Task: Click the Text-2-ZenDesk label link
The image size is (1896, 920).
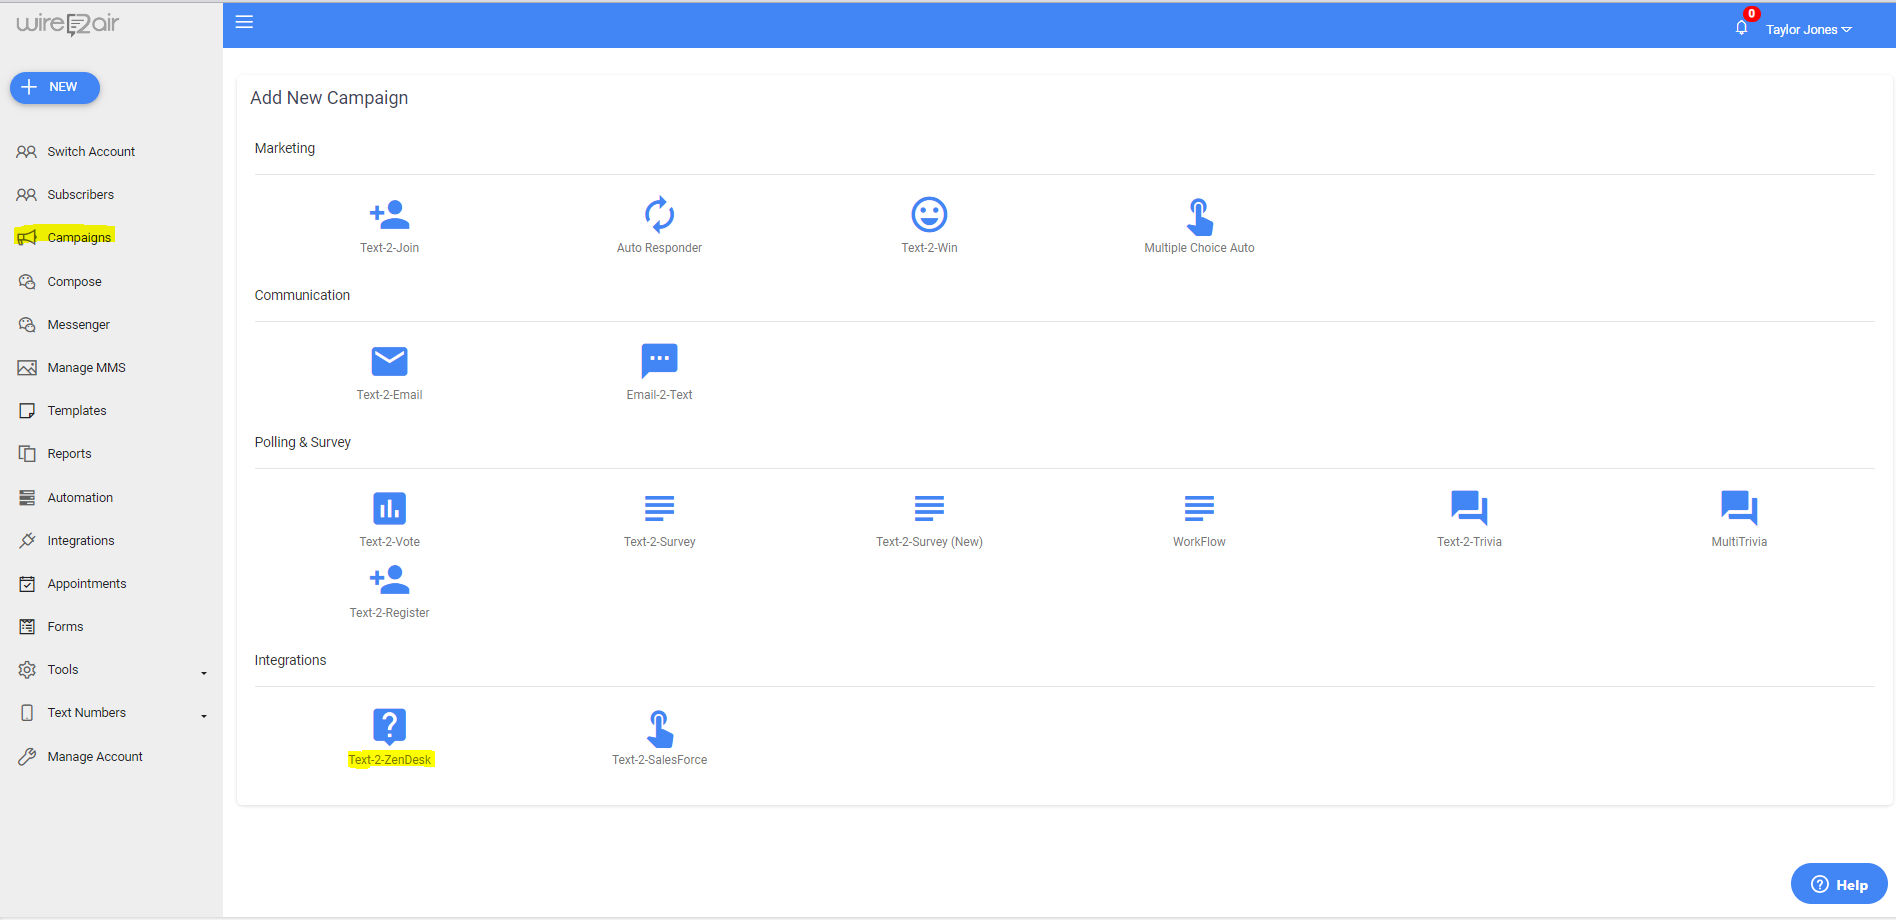Action: pos(389,760)
